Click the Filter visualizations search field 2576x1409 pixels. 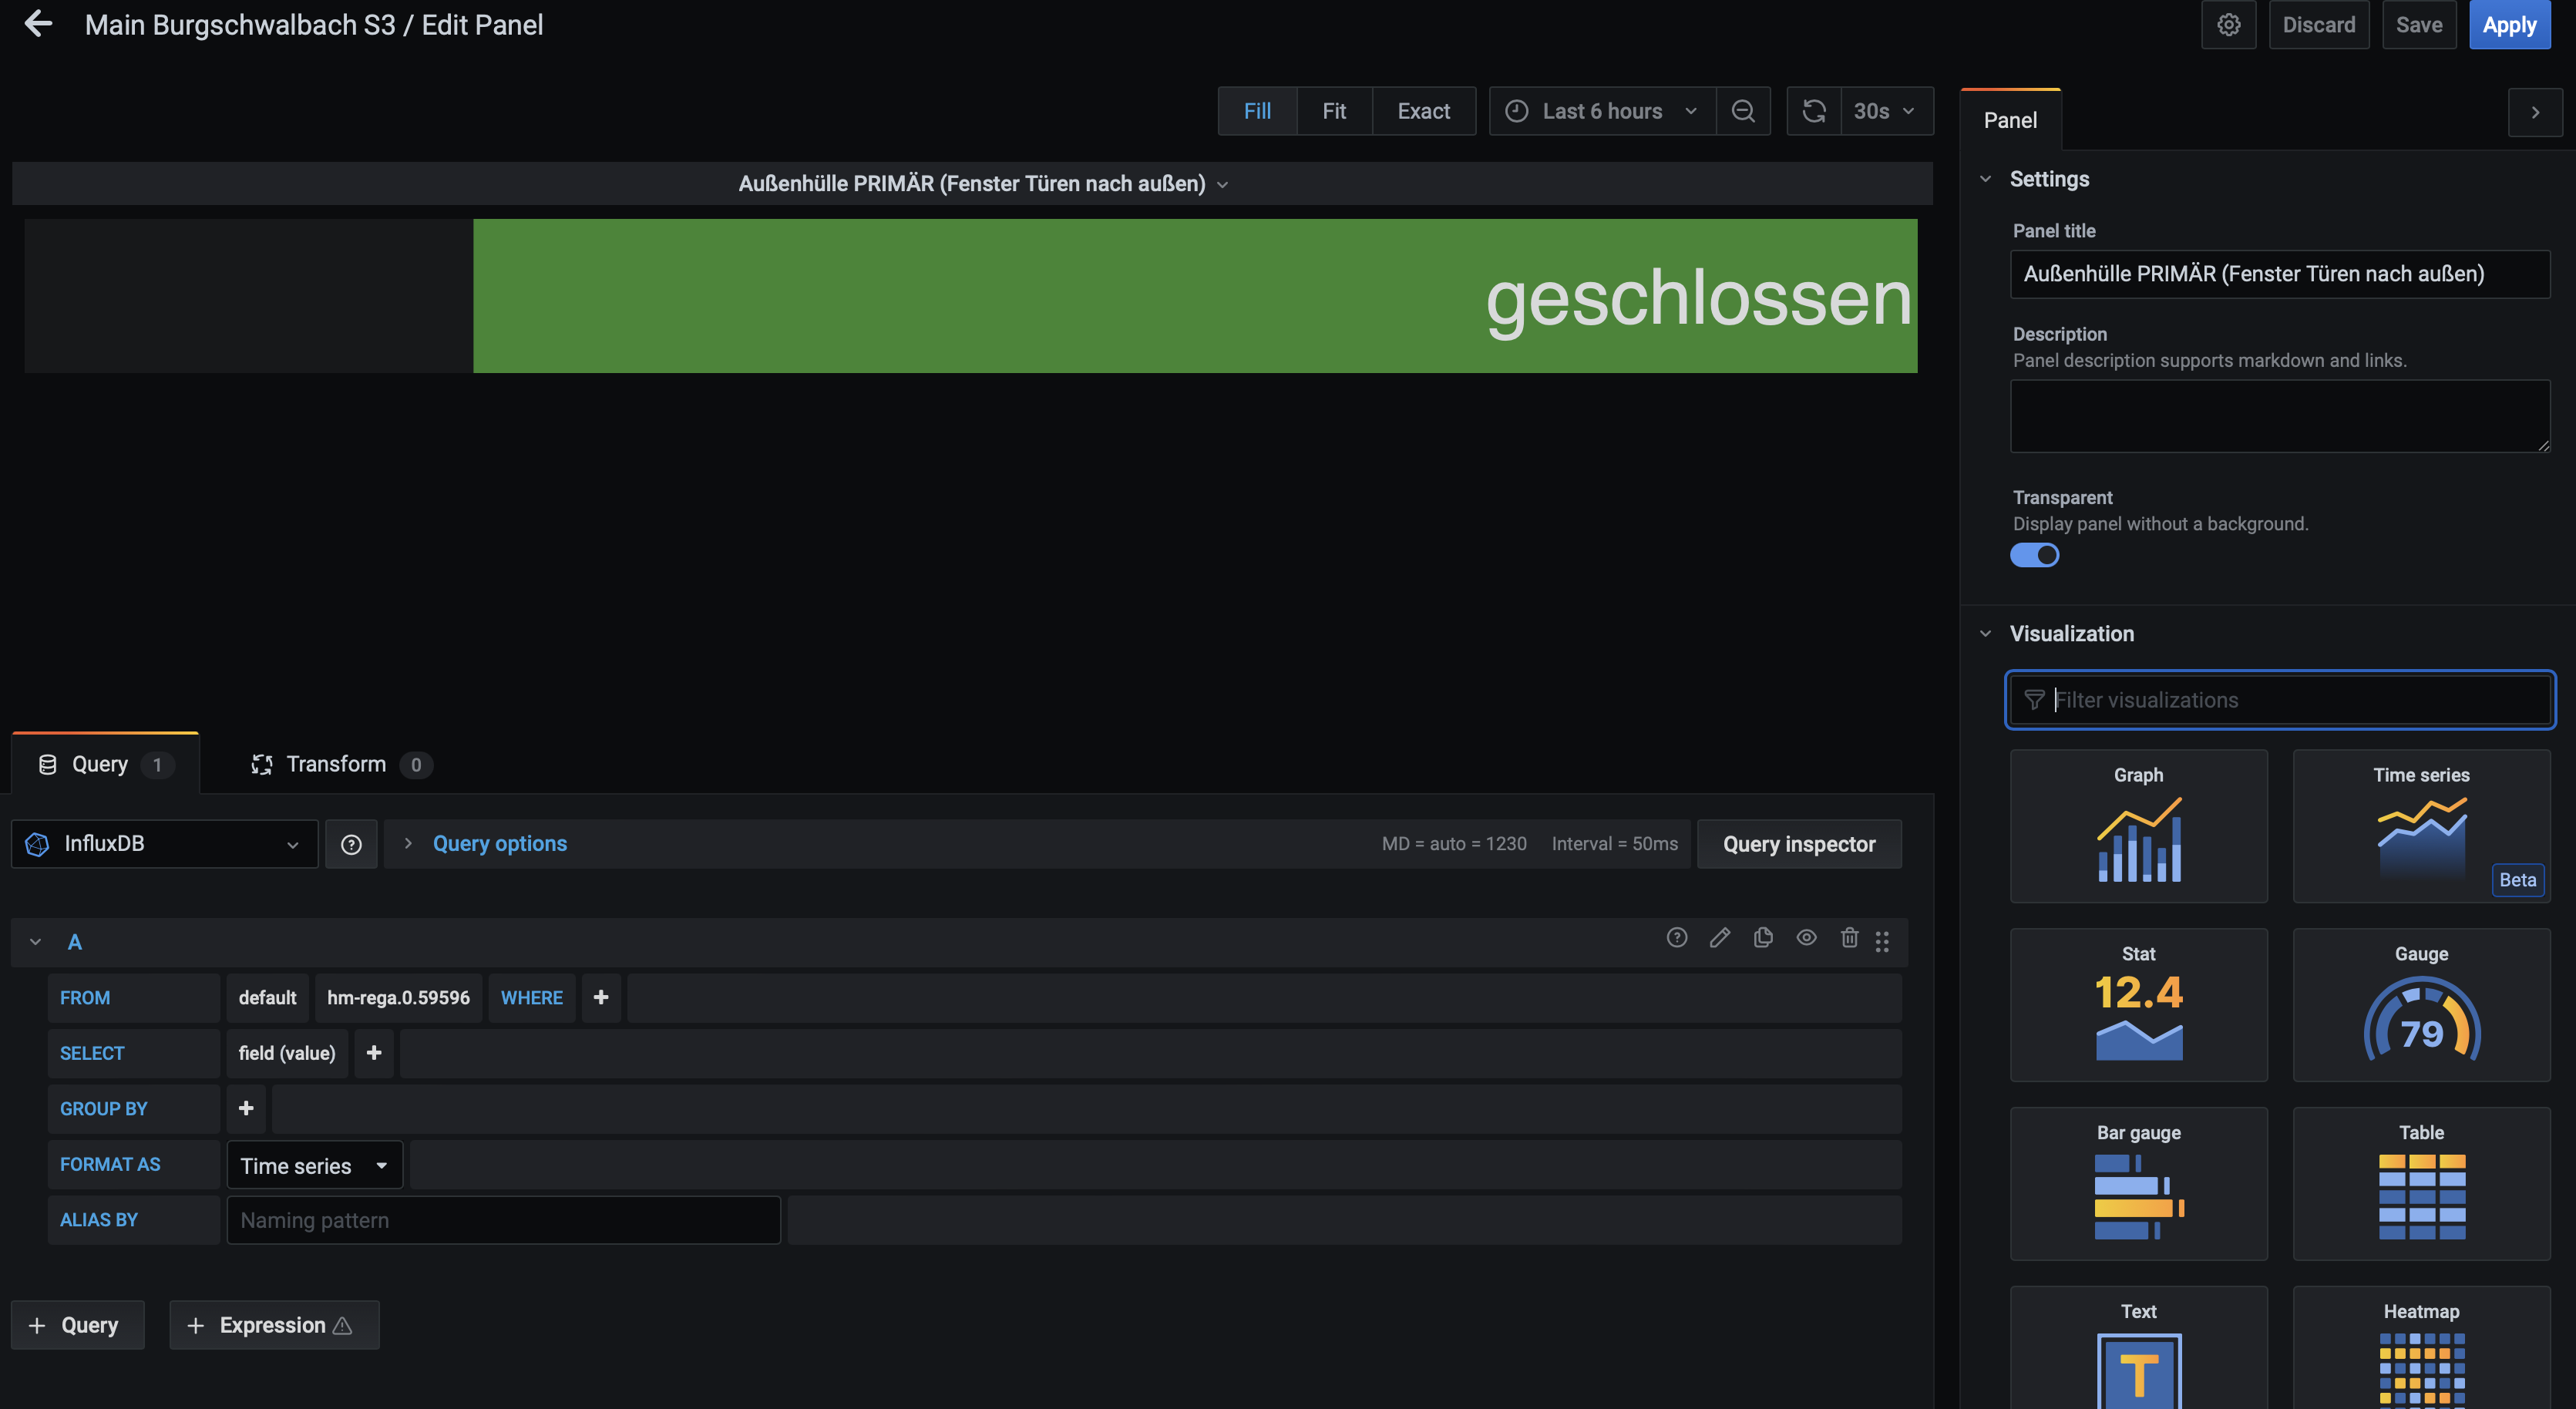point(2280,700)
